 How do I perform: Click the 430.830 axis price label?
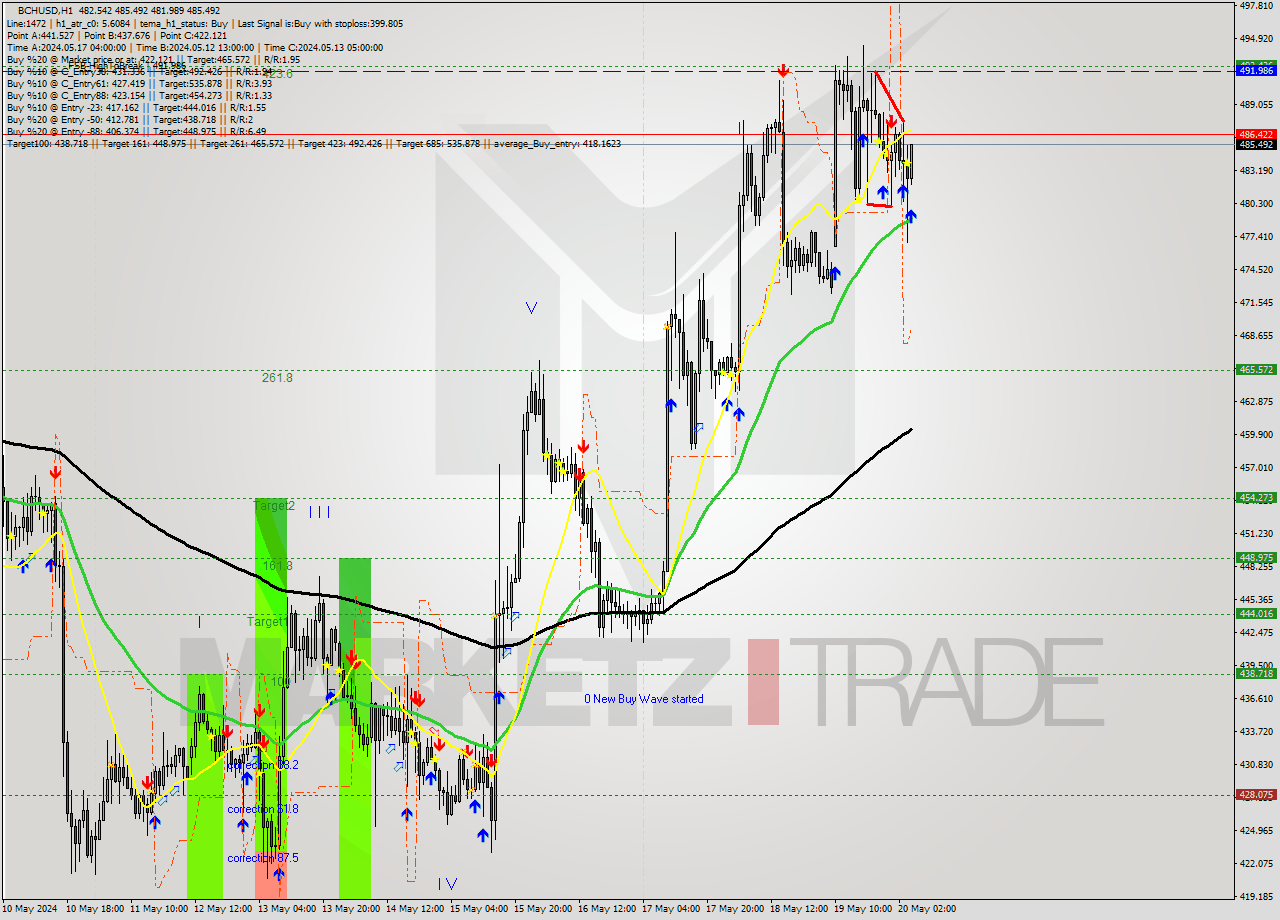tap(1256, 765)
